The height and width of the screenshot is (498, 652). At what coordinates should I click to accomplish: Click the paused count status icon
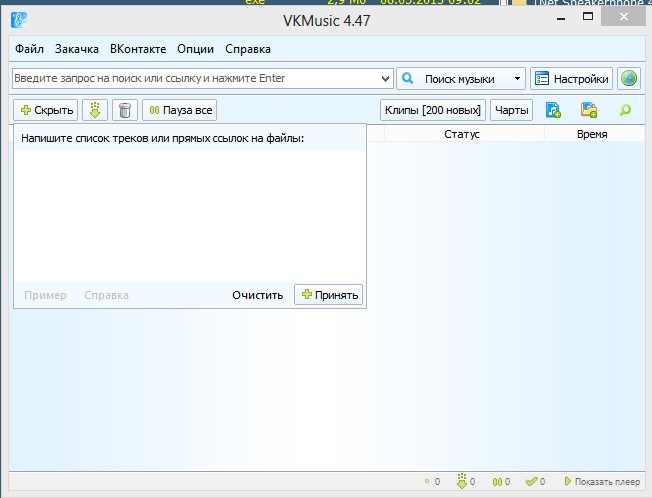(497, 482)
